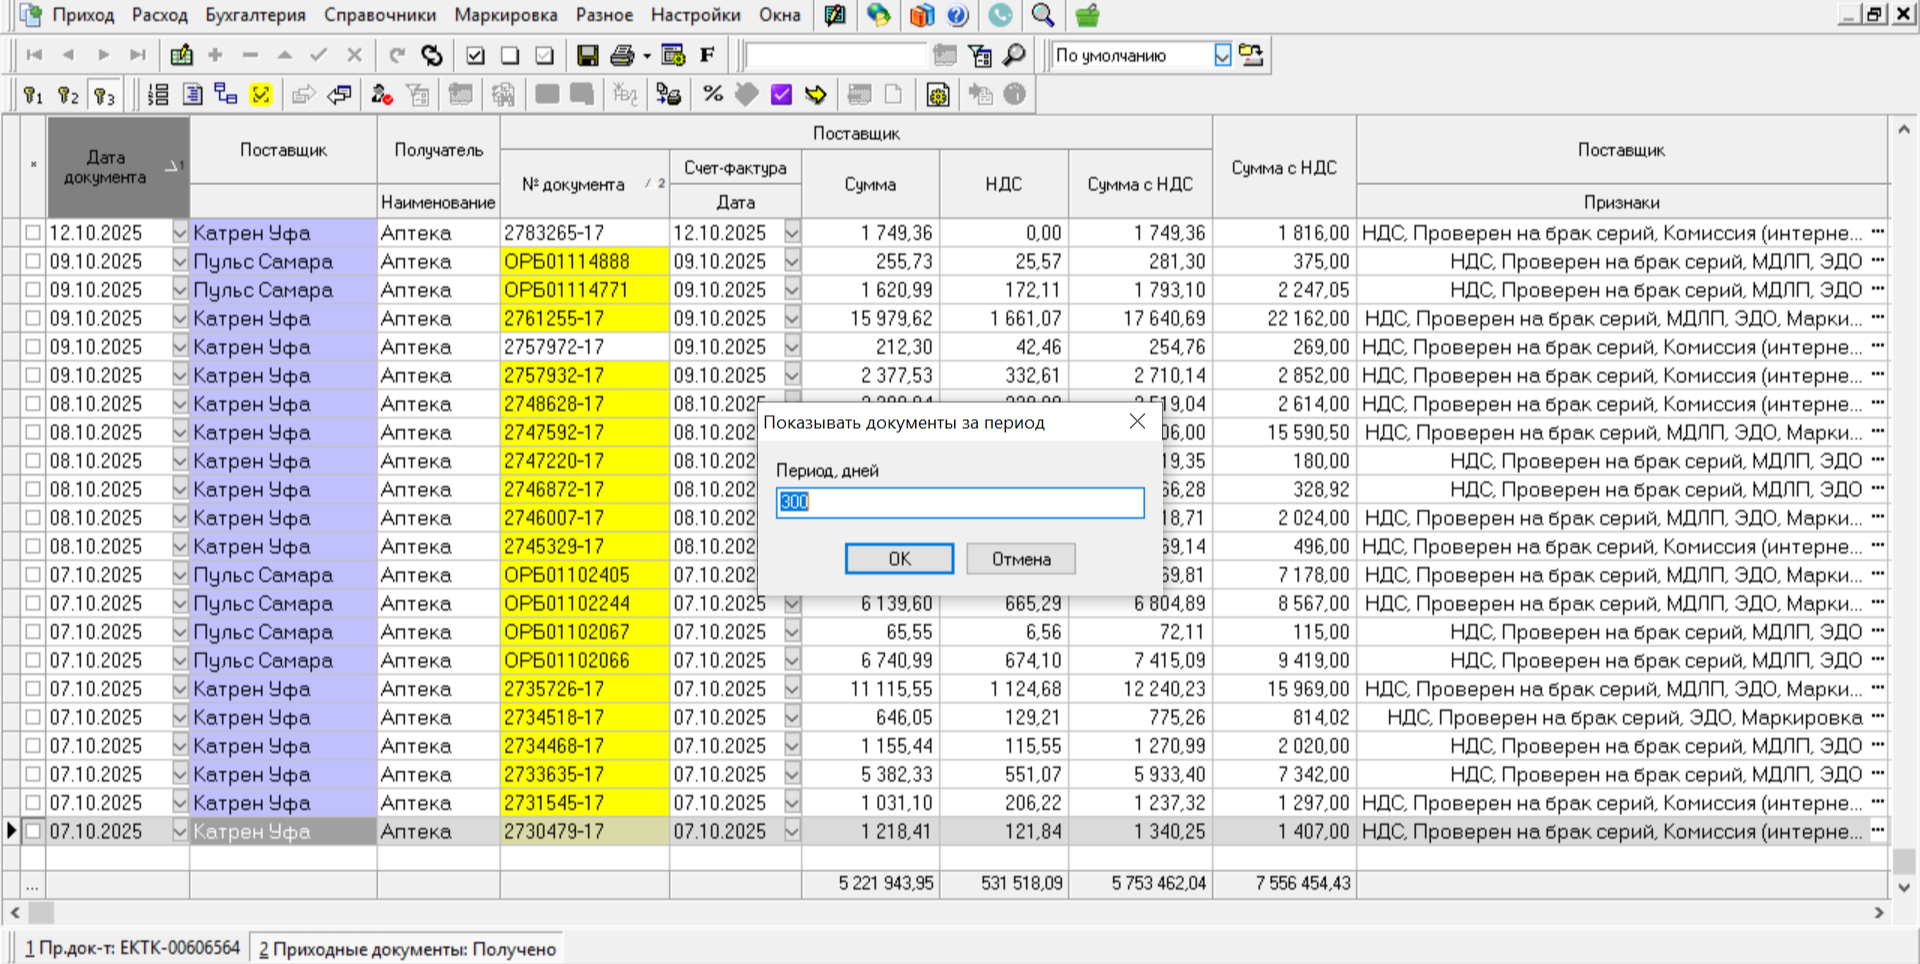Expand invoice date dropdown in 2731545-17 row
1920x964 pixels.
(x=792, y=803)
